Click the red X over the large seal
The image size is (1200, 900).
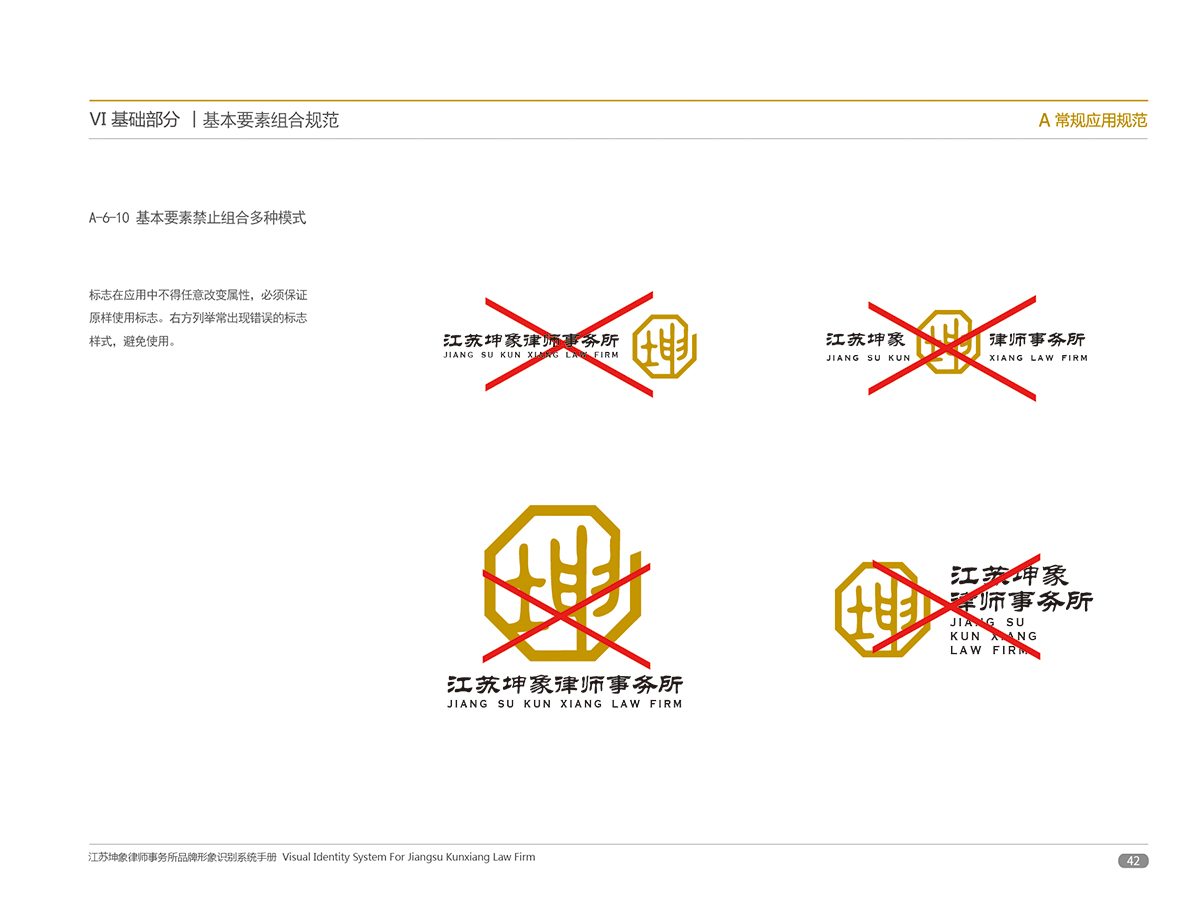point(566,613)
